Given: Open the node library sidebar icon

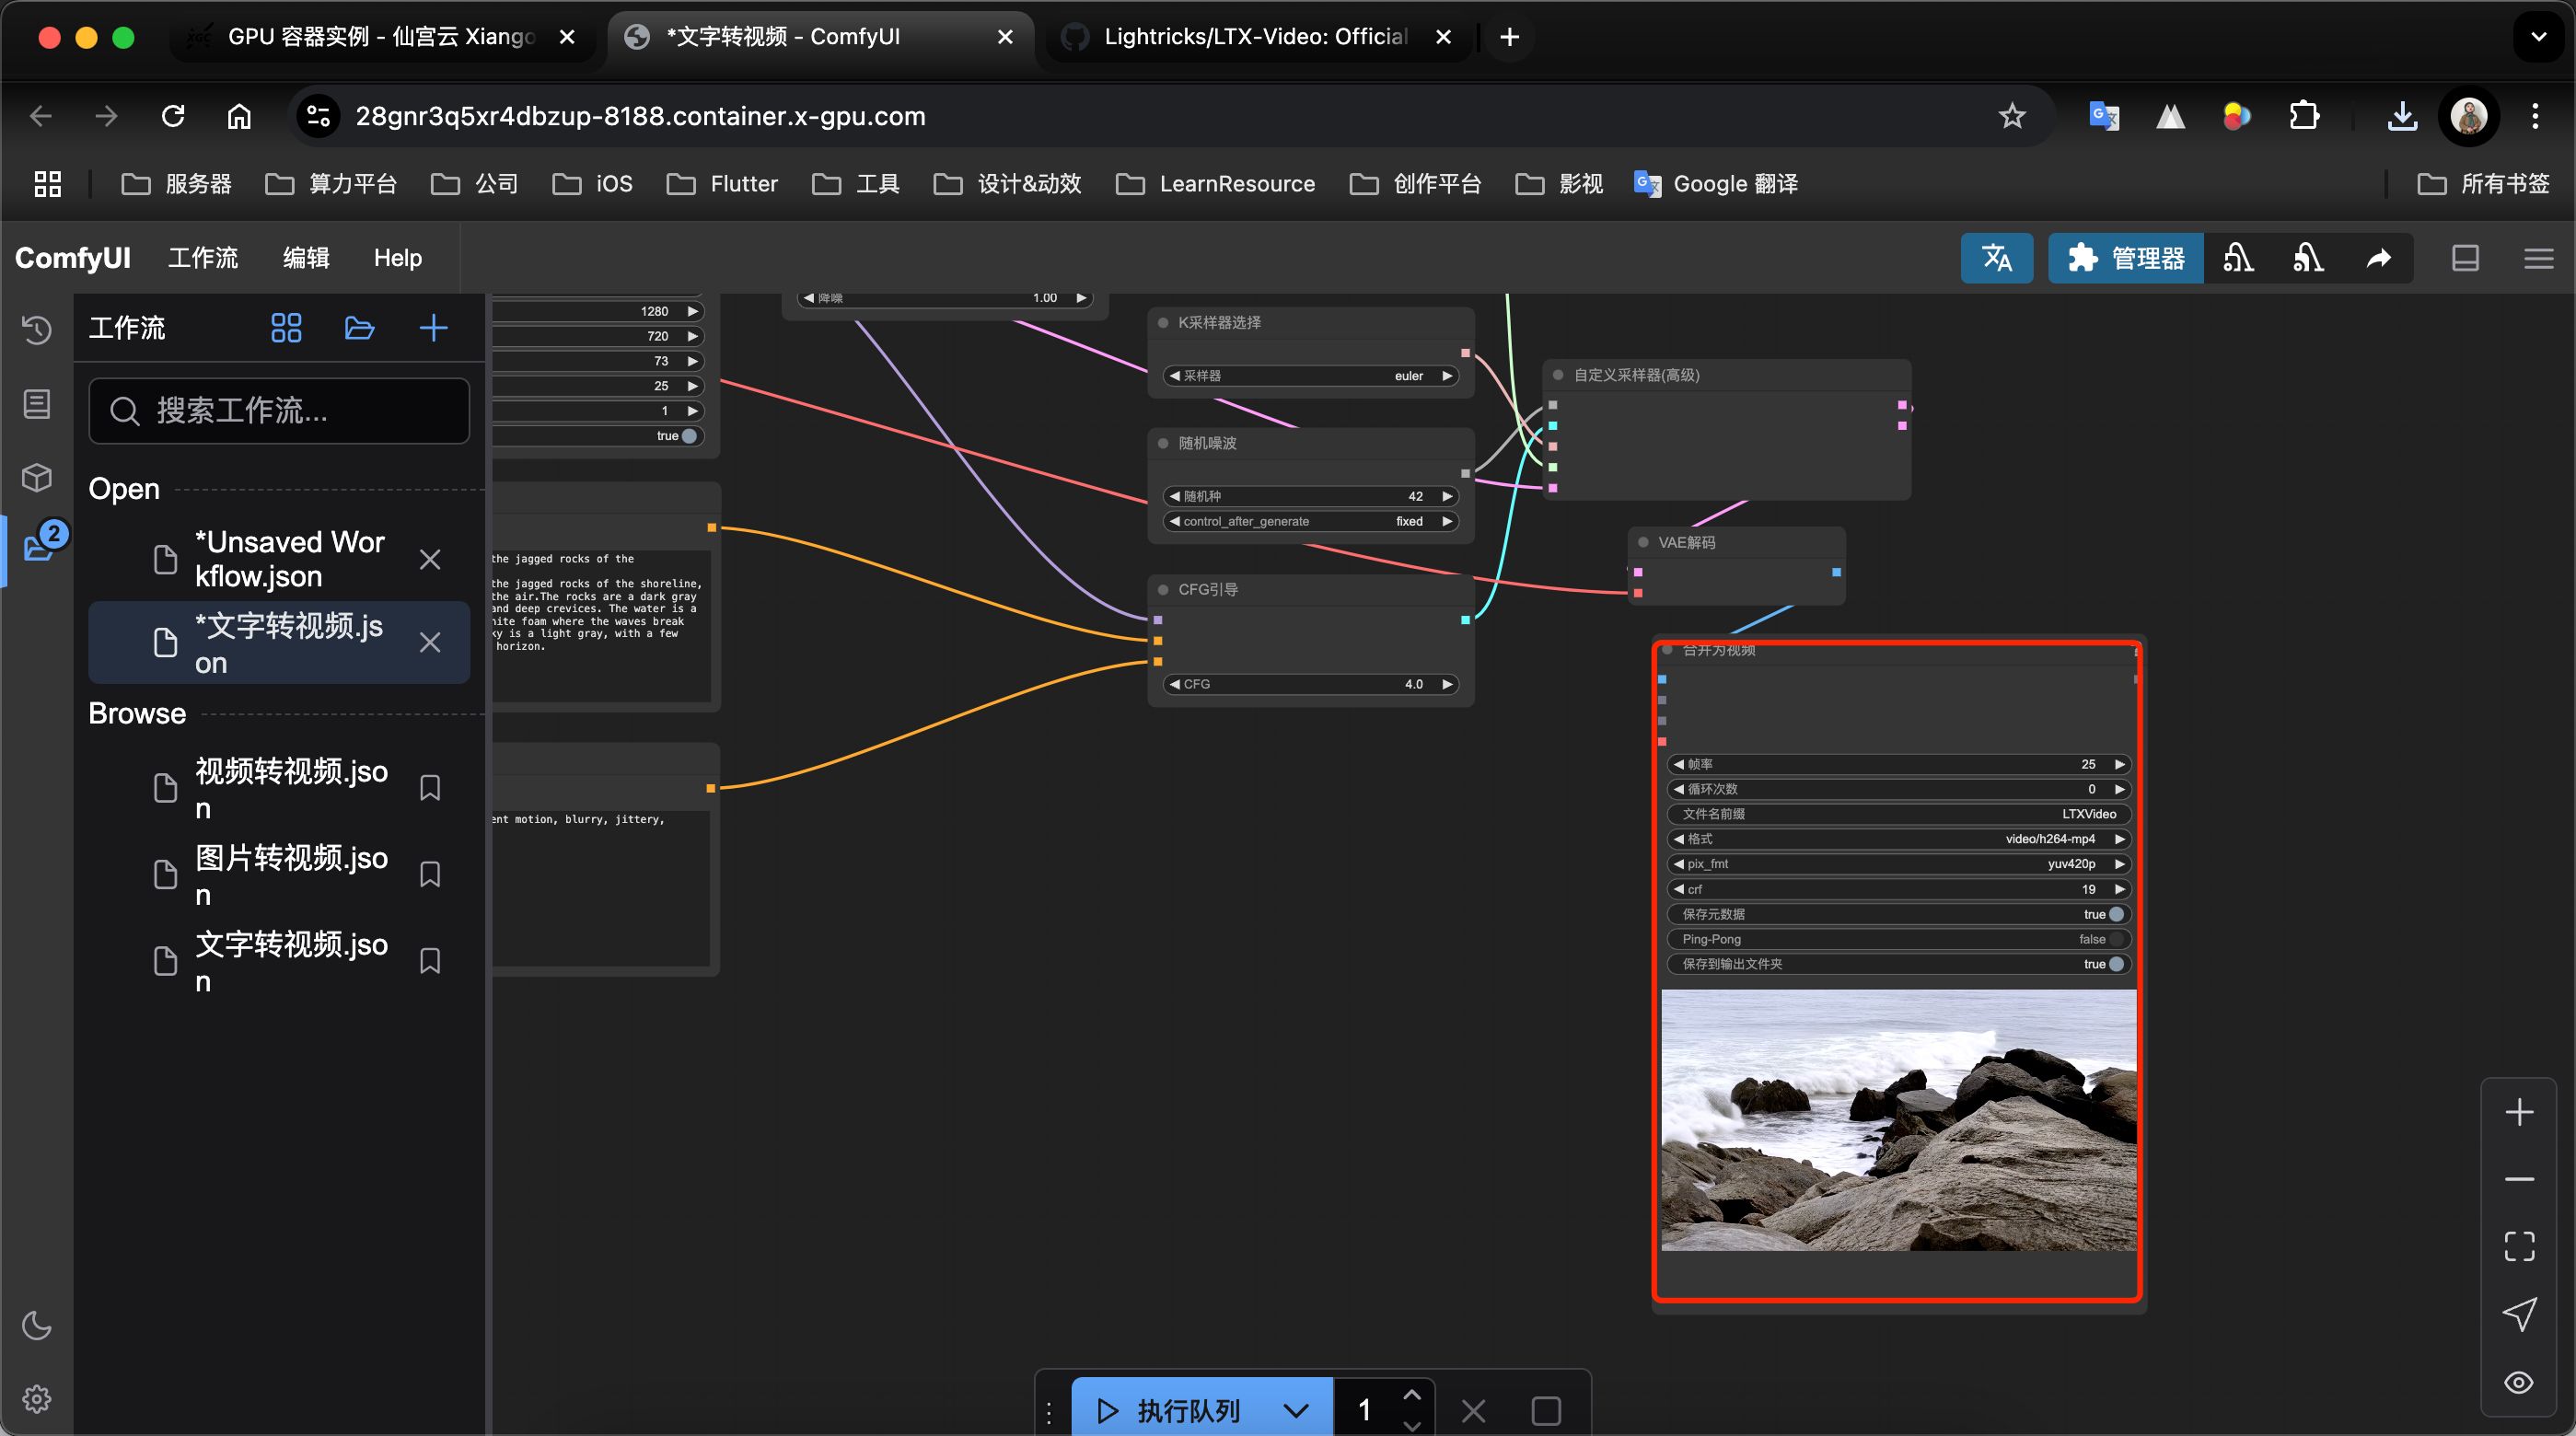Looking at the screenshot, I should (x=37, y=404).
